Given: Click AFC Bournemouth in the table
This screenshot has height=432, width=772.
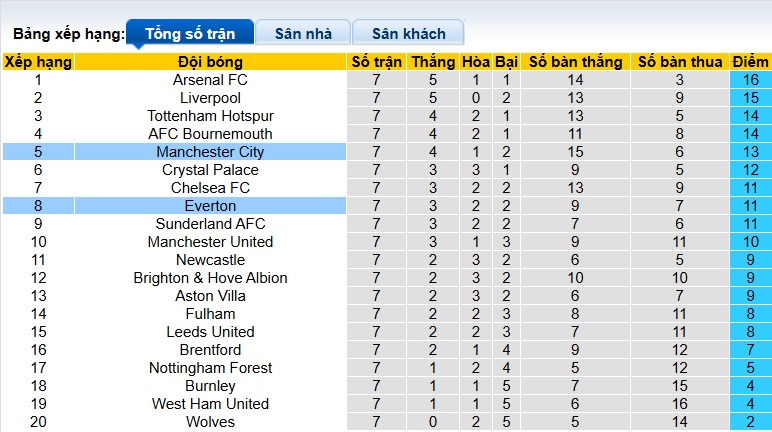Looking at the screenshot, I should click(210, 134).
